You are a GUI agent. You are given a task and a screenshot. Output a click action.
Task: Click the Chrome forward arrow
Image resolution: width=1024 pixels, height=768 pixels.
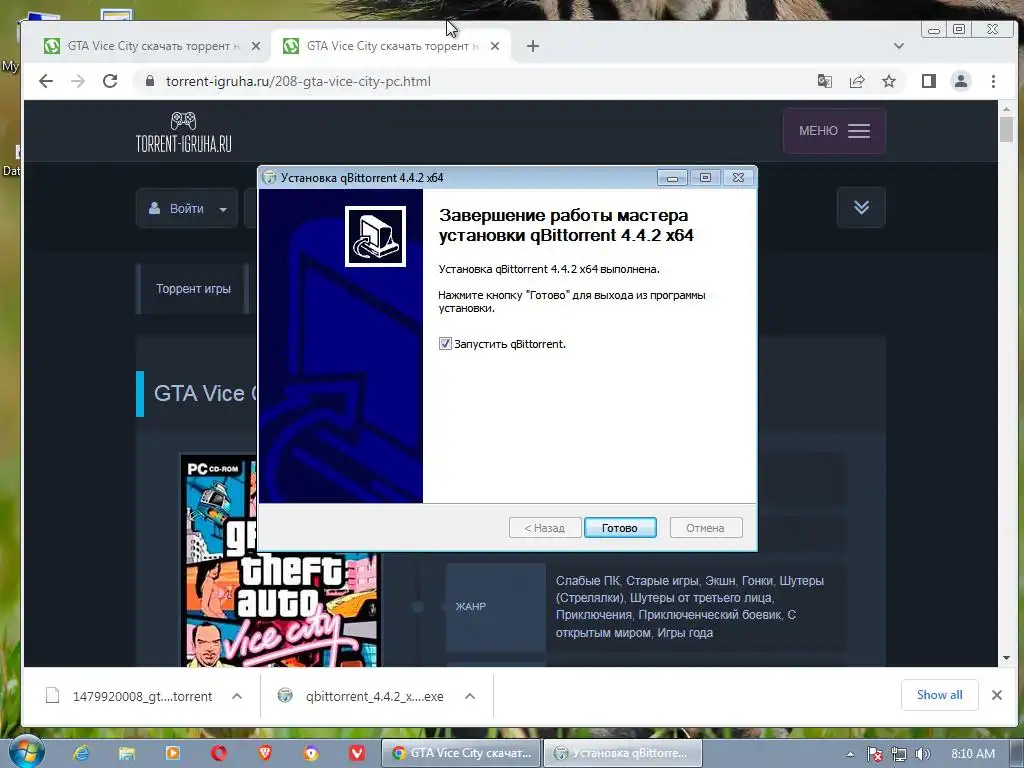pos(78,81)
